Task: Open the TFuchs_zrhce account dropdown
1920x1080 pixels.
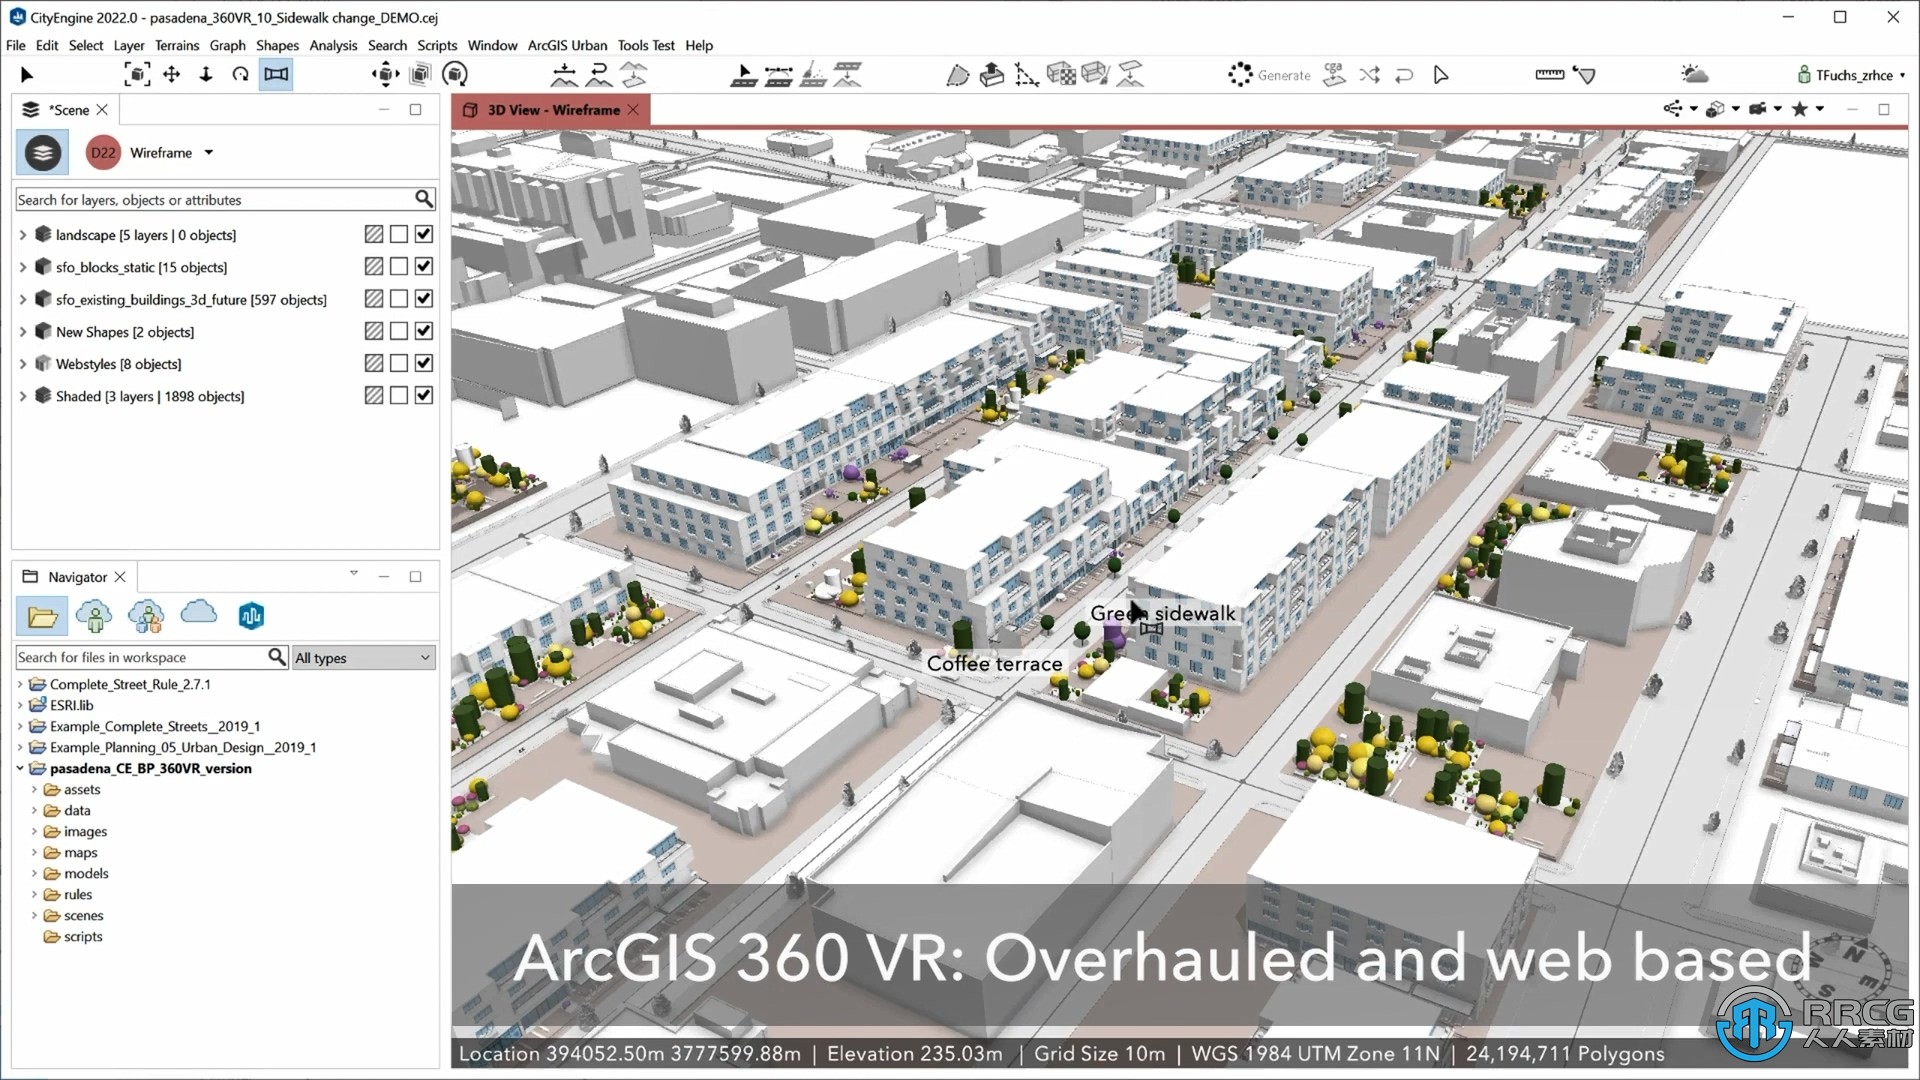Action: (x=1851, y=75)
